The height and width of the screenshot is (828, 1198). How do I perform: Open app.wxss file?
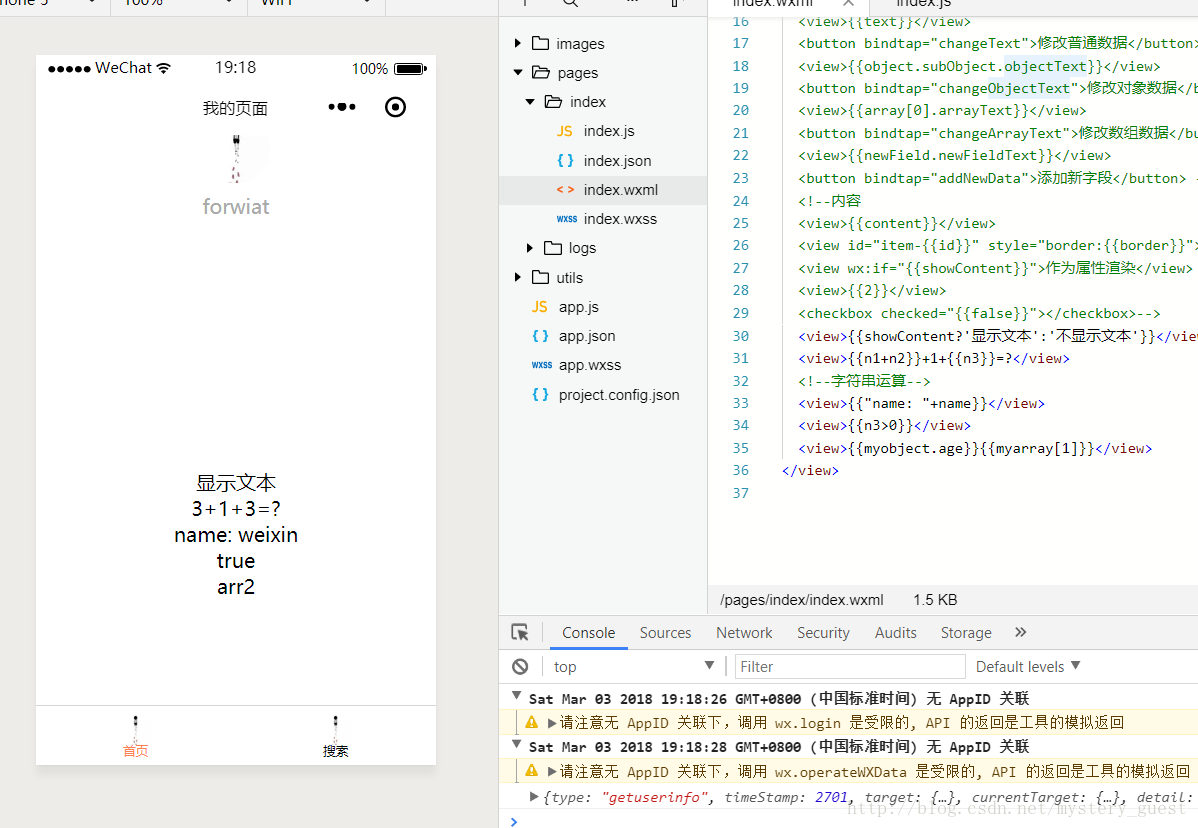[590, 365]
